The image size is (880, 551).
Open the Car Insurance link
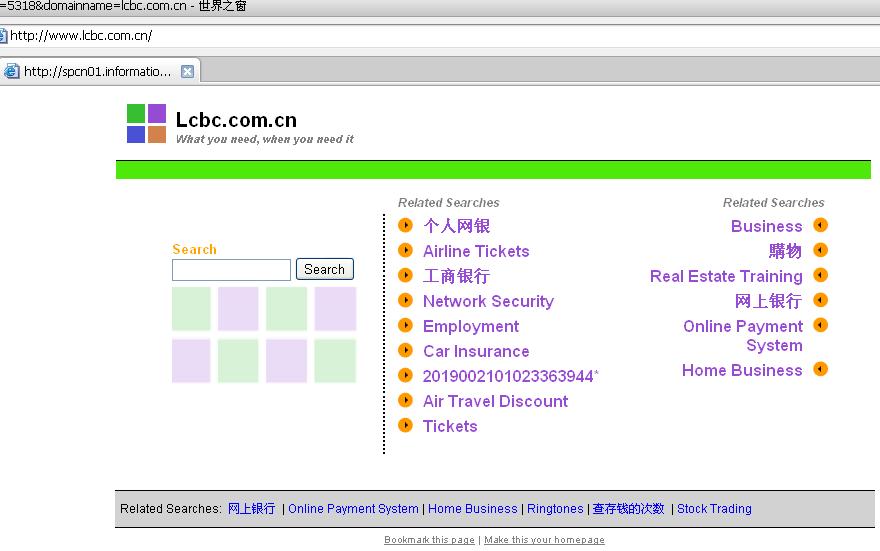(476, 351)
